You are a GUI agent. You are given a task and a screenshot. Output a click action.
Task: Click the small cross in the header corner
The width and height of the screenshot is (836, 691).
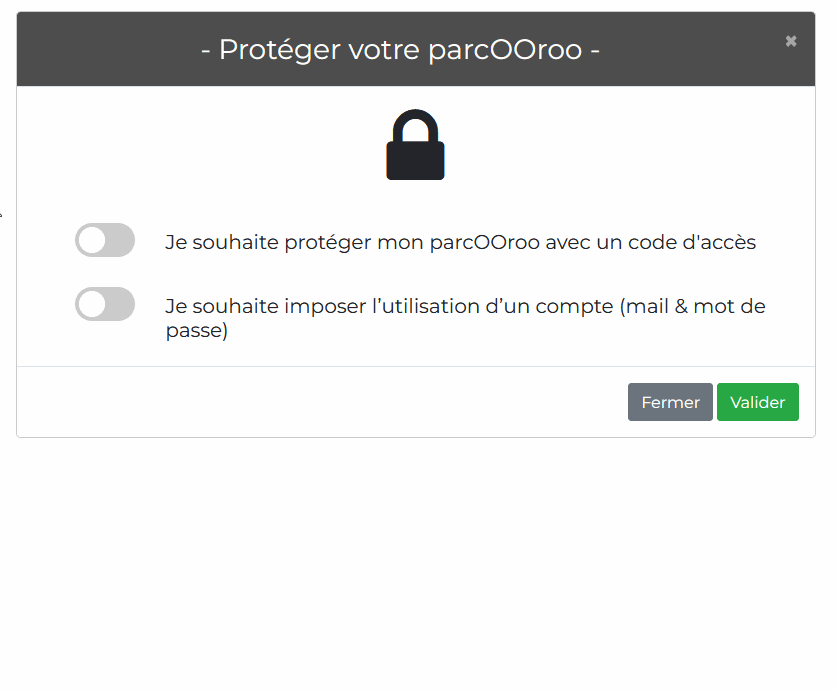click(791, 41)
